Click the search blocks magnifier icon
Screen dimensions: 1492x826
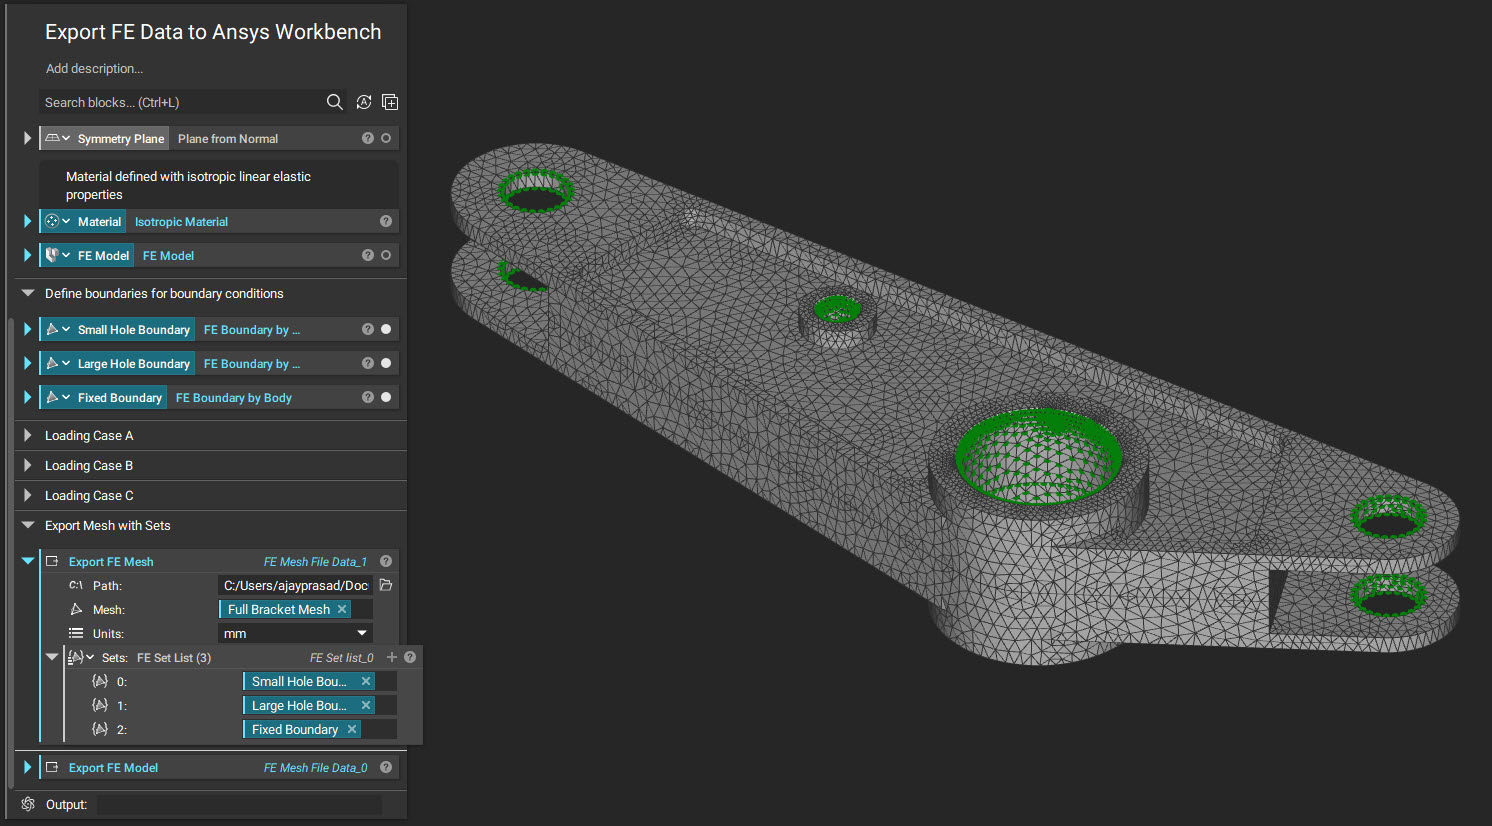point(334,102)
